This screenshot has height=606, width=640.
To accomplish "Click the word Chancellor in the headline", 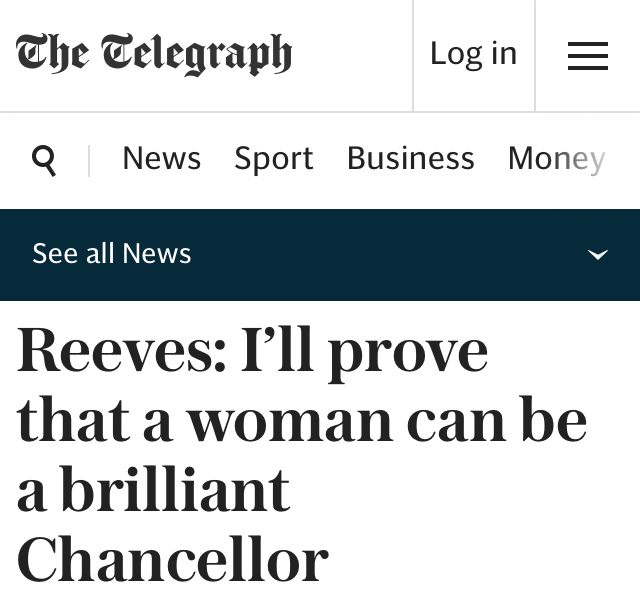I will pyautogui.click(x=172, y=561).
